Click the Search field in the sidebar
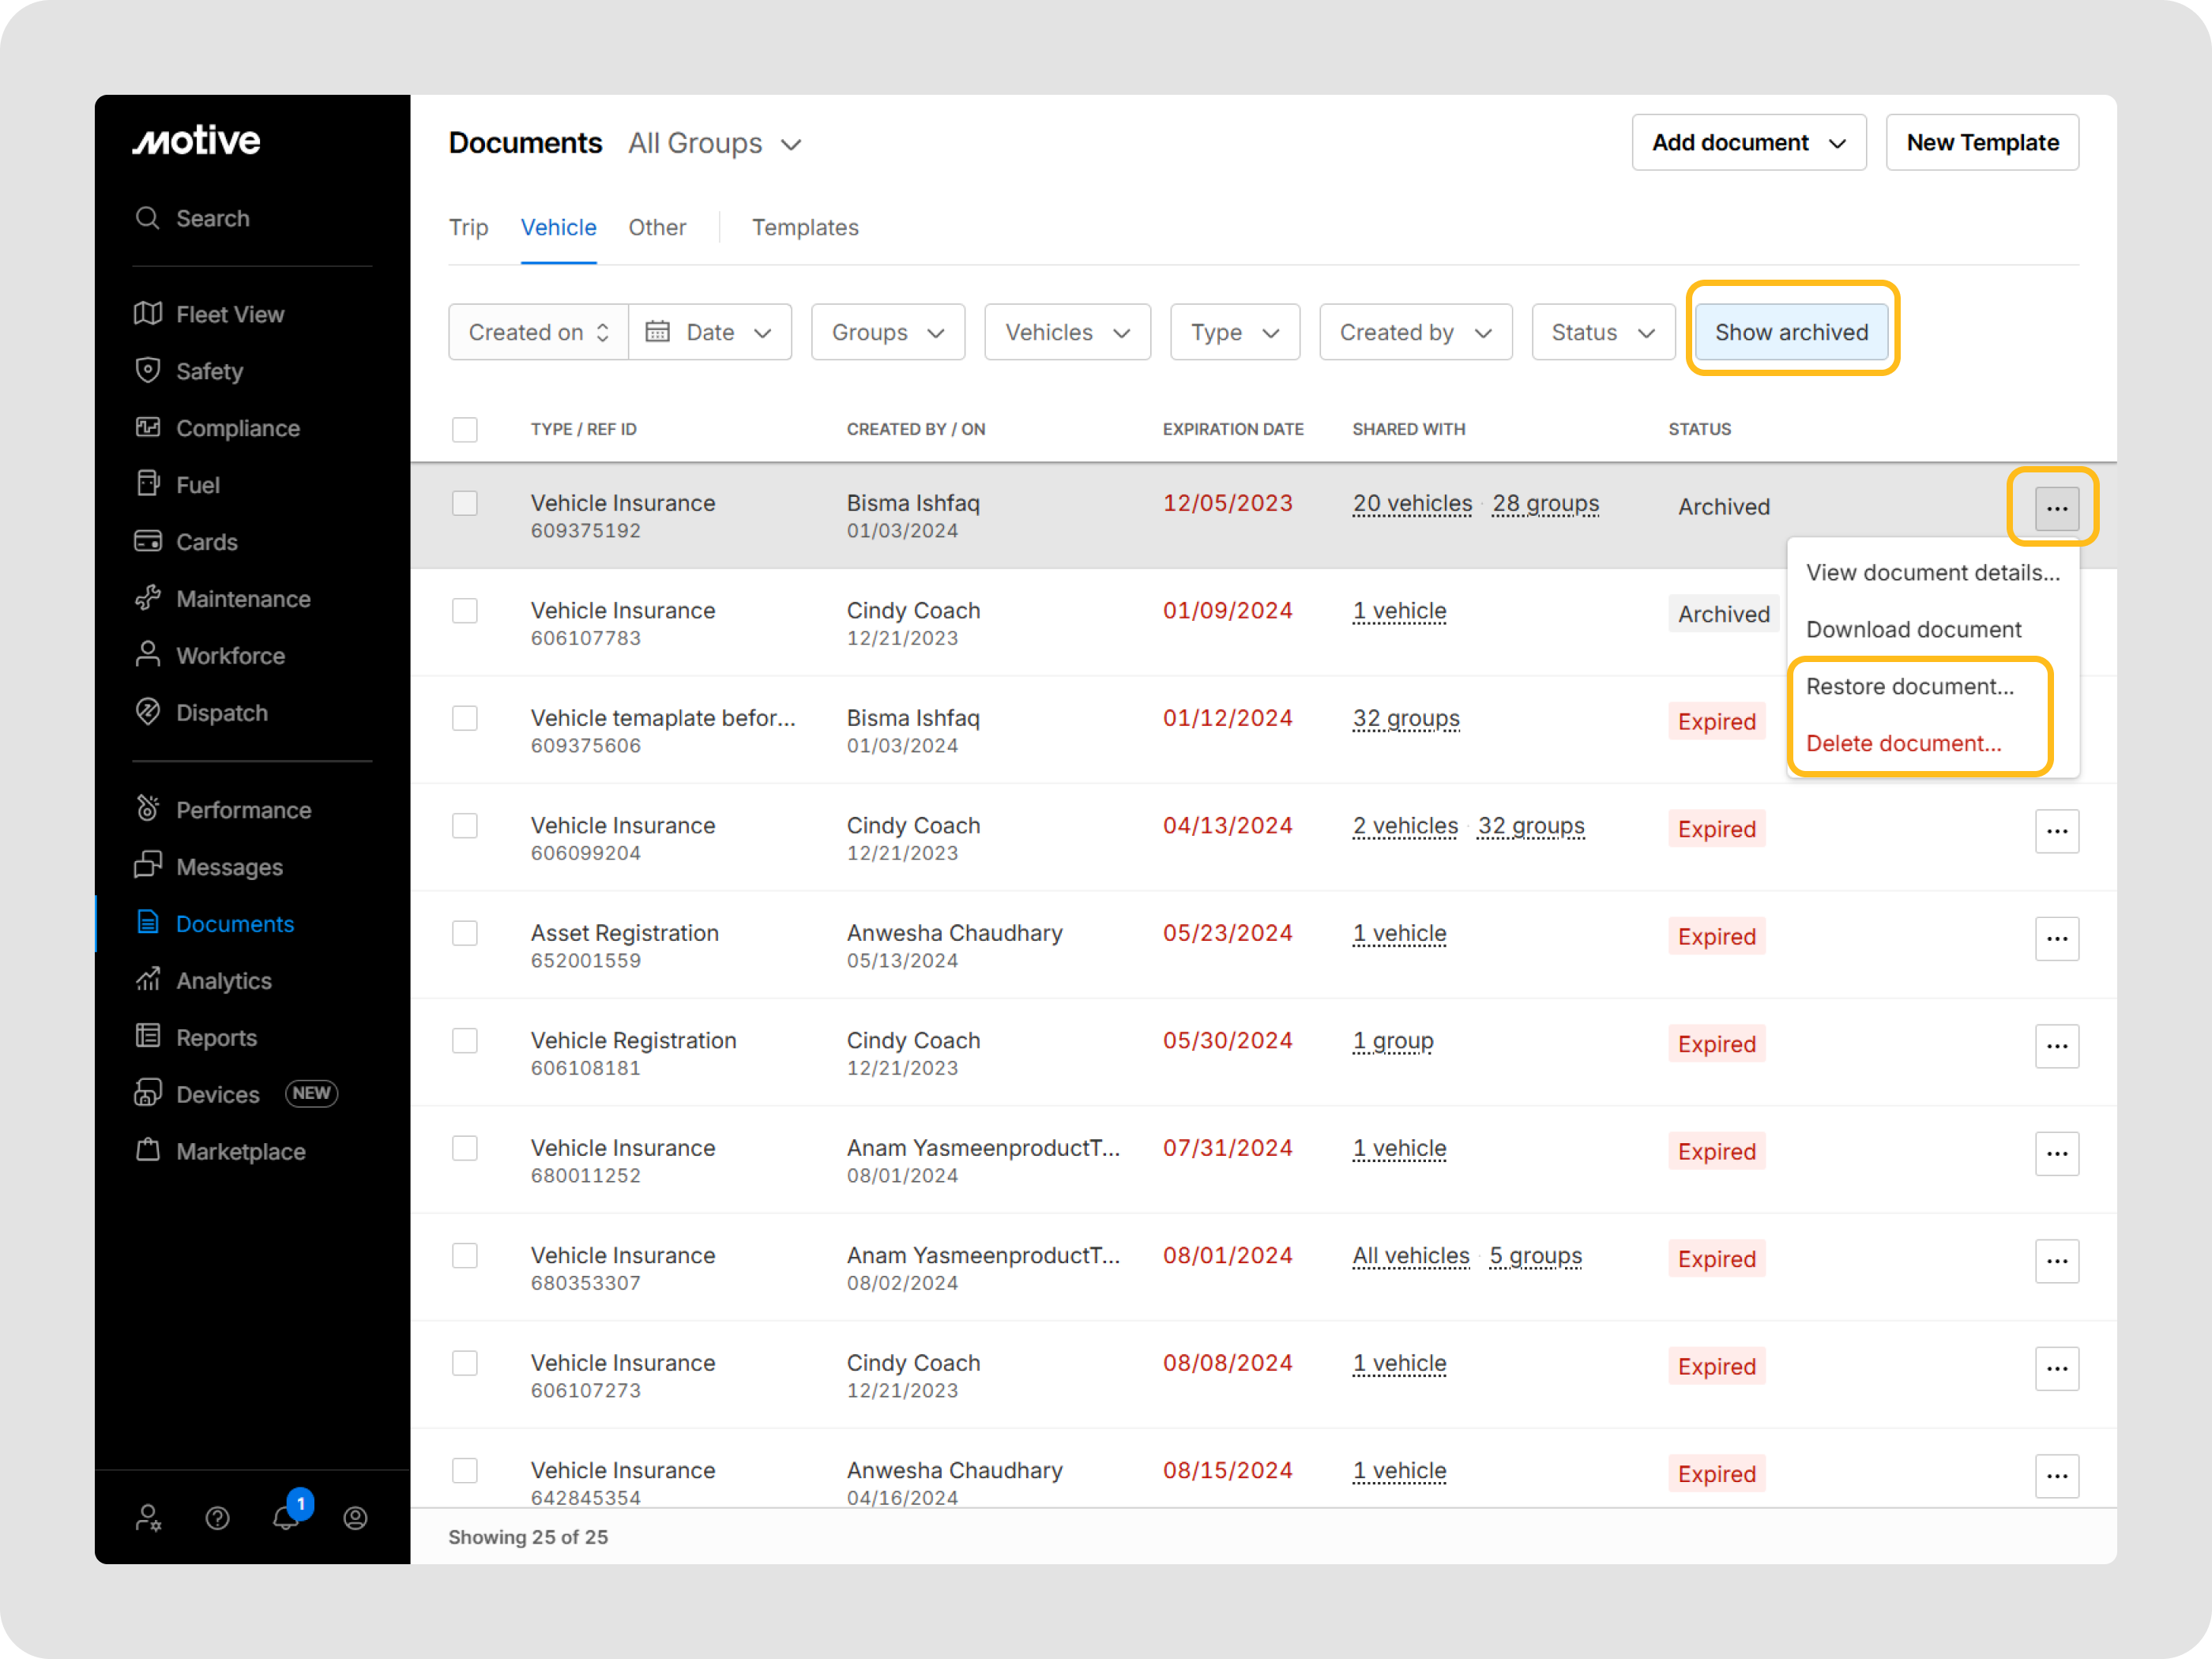The height and width of the screenshot is (1659, 2212). (x=213, y=218)
